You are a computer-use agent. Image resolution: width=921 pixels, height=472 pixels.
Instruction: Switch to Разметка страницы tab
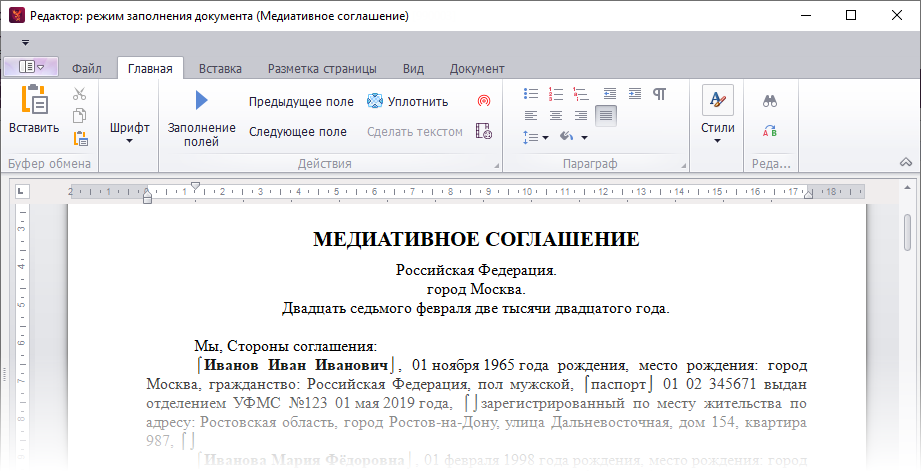click(x=322, y=69)
